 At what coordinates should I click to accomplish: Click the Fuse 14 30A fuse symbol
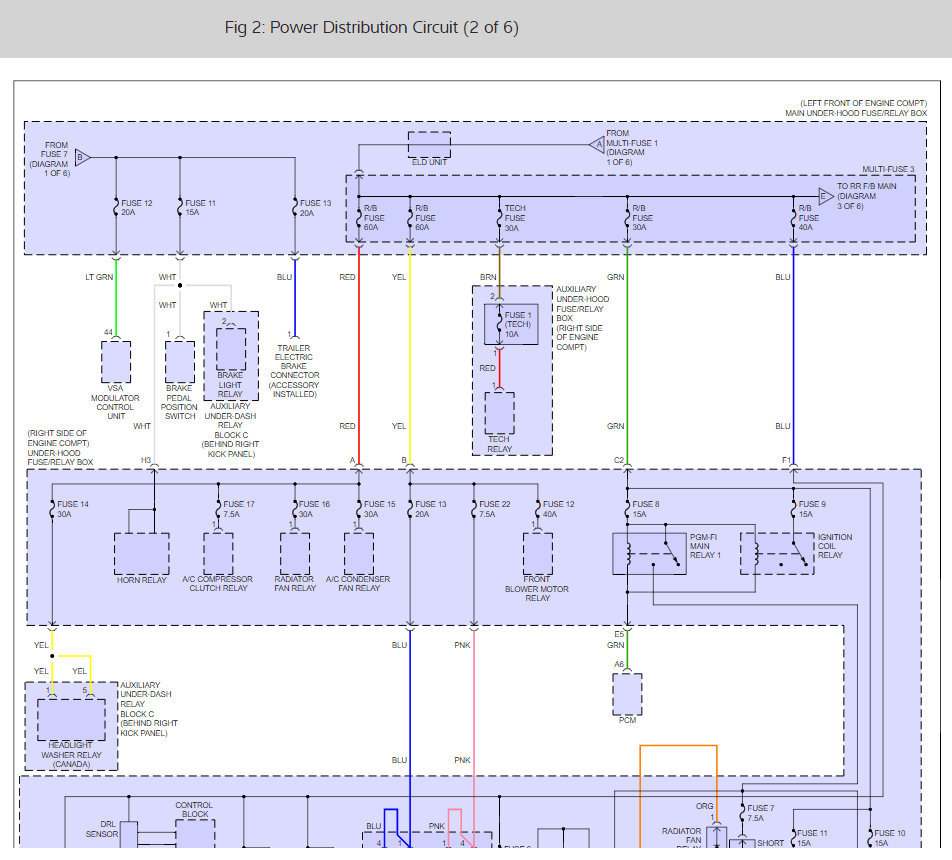[x=52, y=510]
